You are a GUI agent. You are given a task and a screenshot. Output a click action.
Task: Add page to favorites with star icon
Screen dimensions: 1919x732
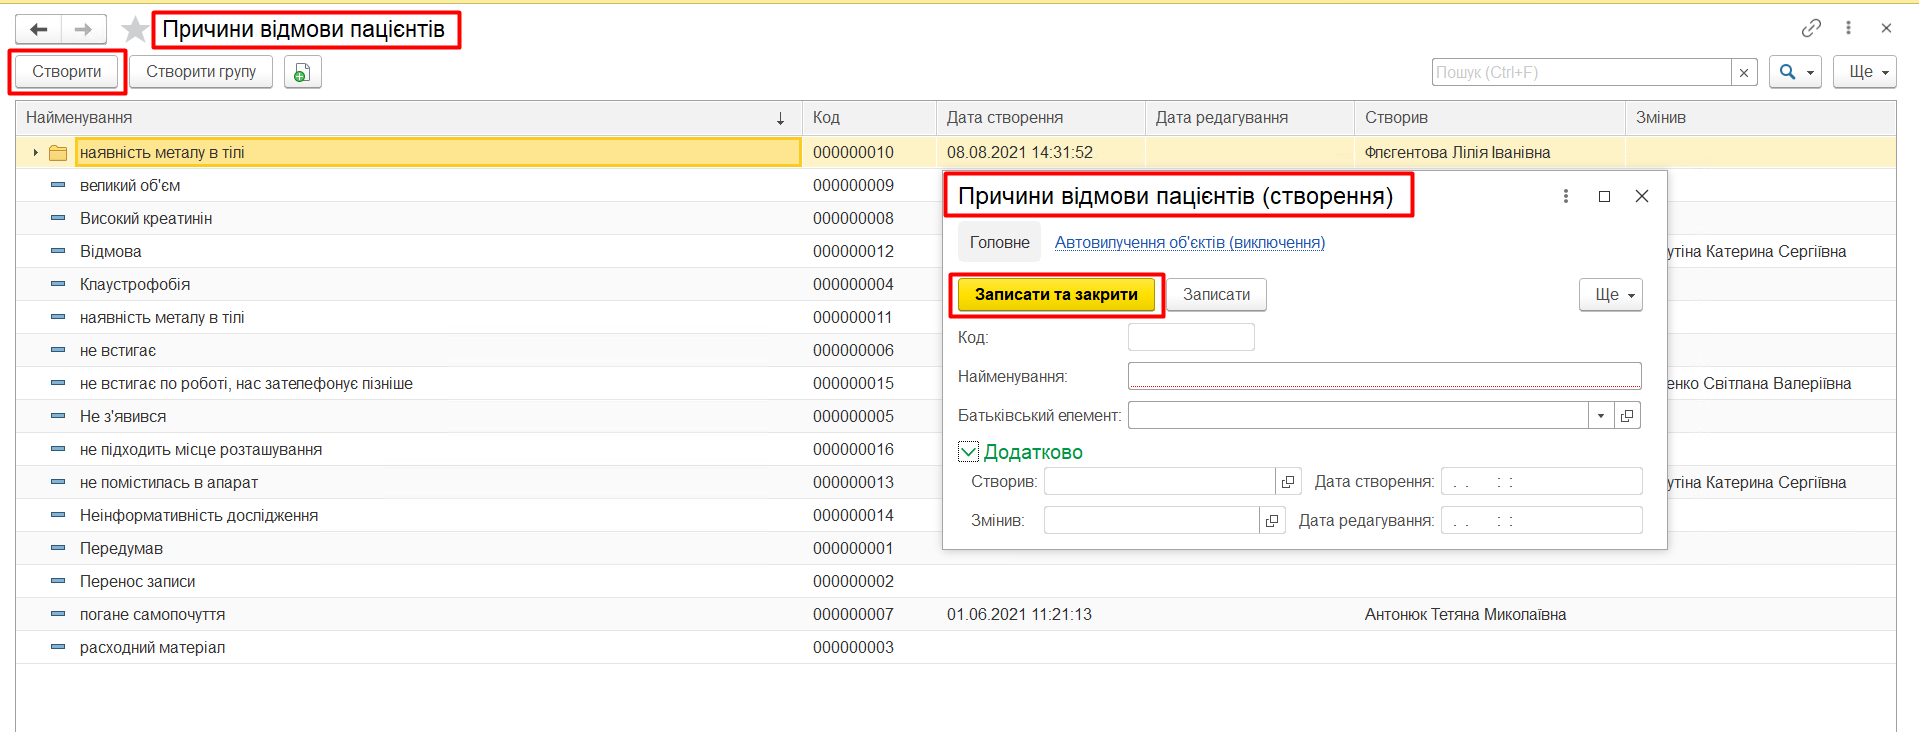point(134,29)
